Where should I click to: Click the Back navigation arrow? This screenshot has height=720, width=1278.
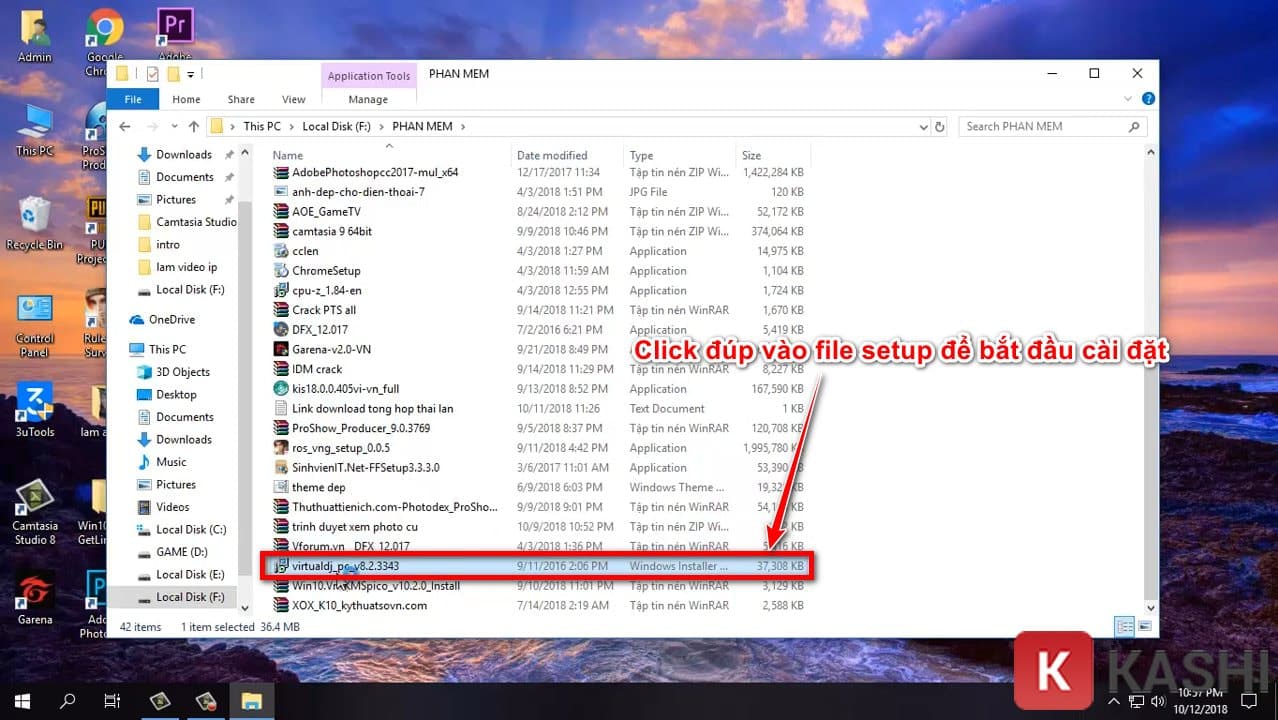[123, 126]
